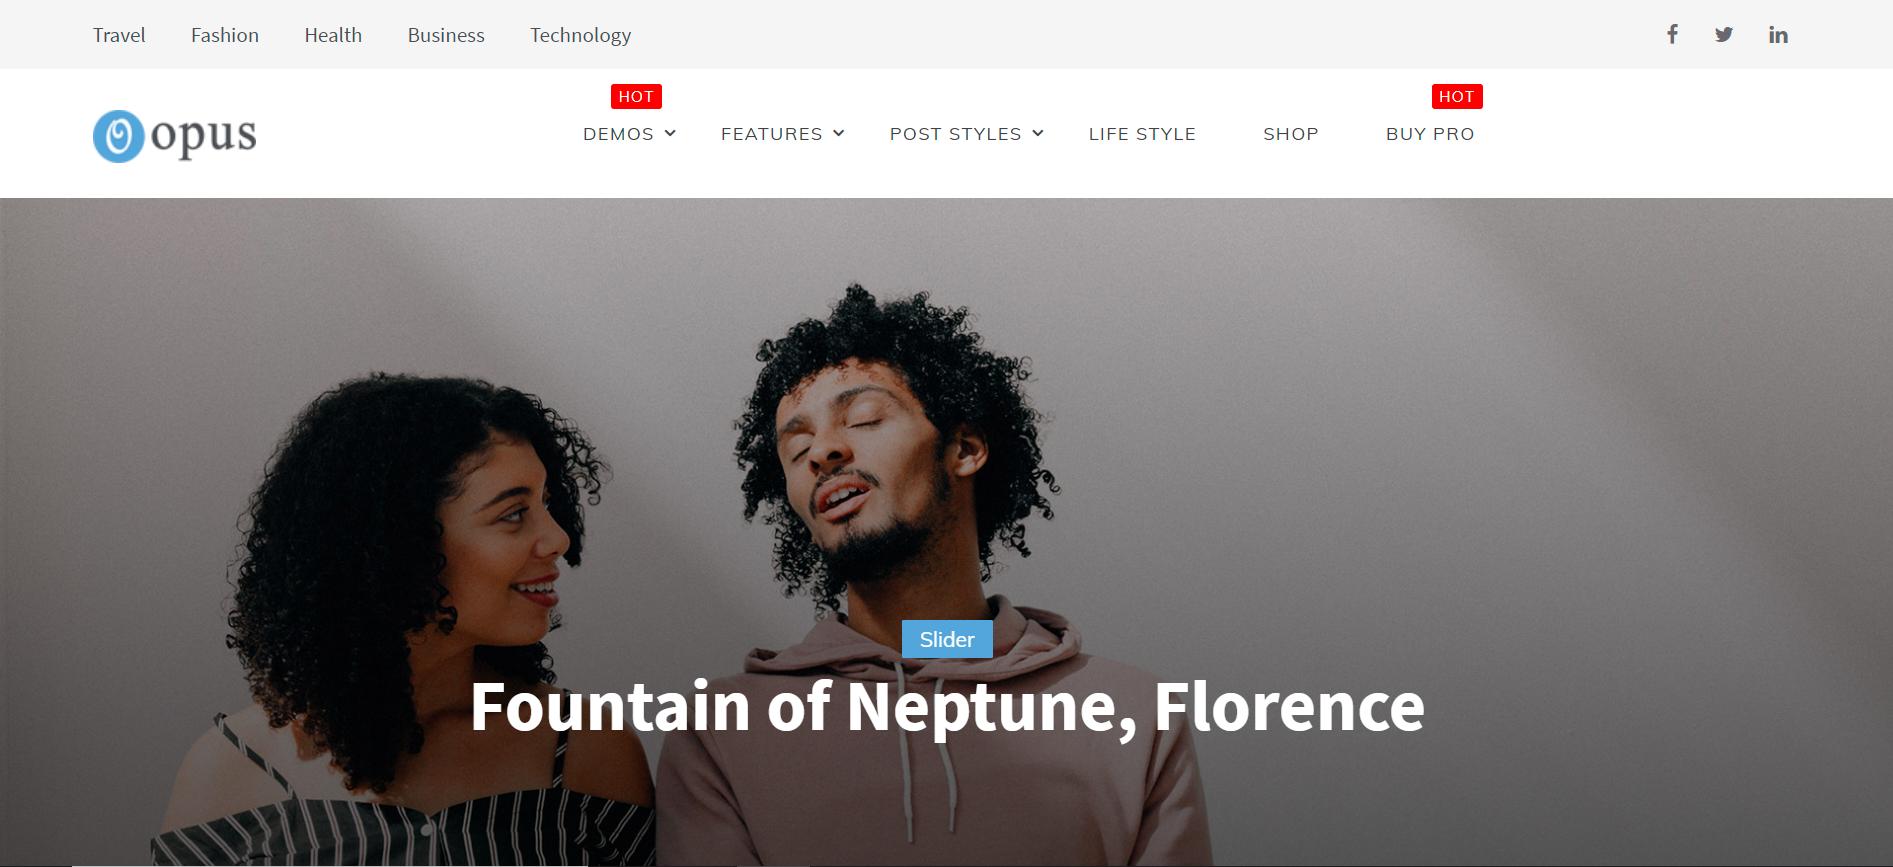Expand the Post Styles dropdown chevron
1893x867 pixels.
pos(1038,133)
